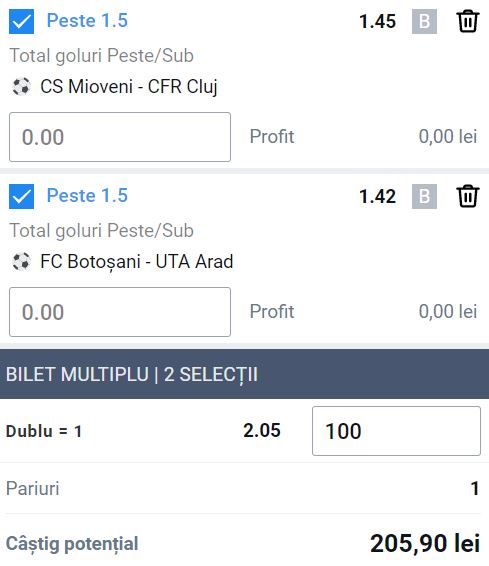Click the B badge next to odds 1.42
The width and height of the screenshot is (489, 566).
pos(424,196)
